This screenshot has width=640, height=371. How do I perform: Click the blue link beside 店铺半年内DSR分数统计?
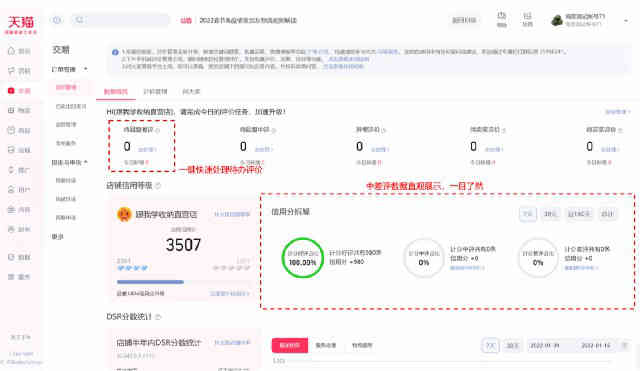click(232, 342)
